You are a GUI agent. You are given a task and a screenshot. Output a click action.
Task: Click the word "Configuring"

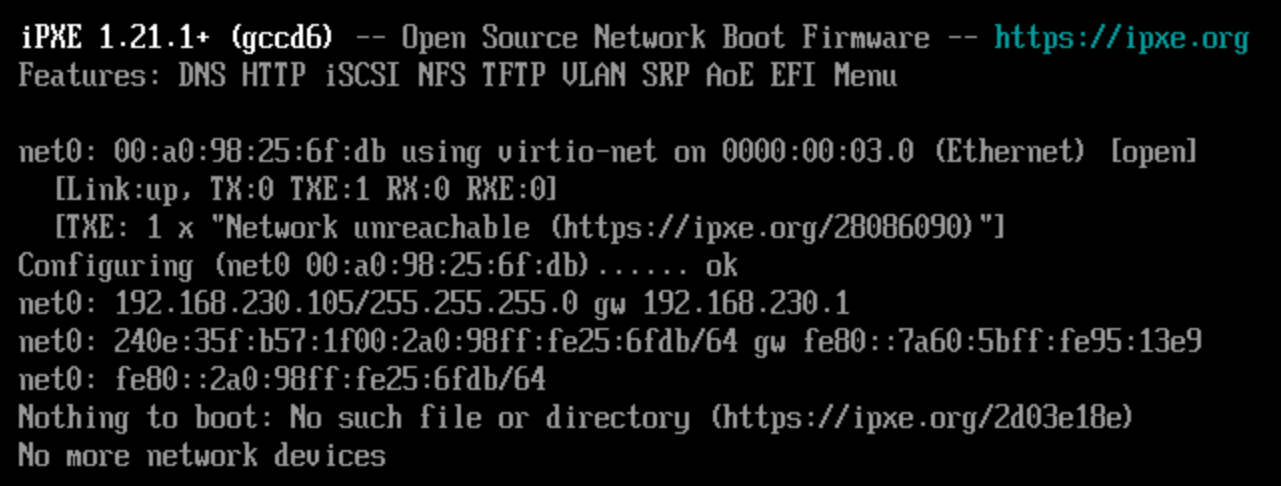click(x=106, y=266)
